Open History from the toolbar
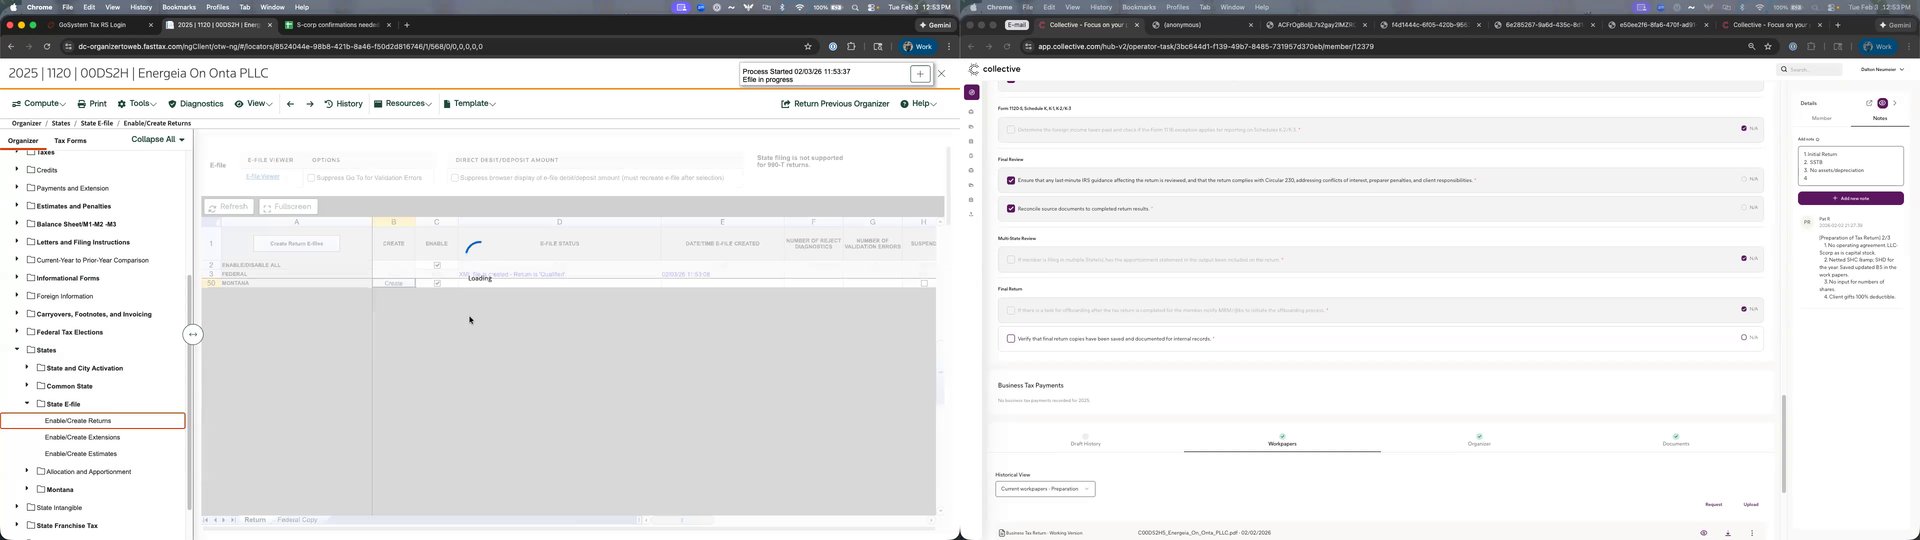This screenshot has height=540, width=1920. (343, 103)
